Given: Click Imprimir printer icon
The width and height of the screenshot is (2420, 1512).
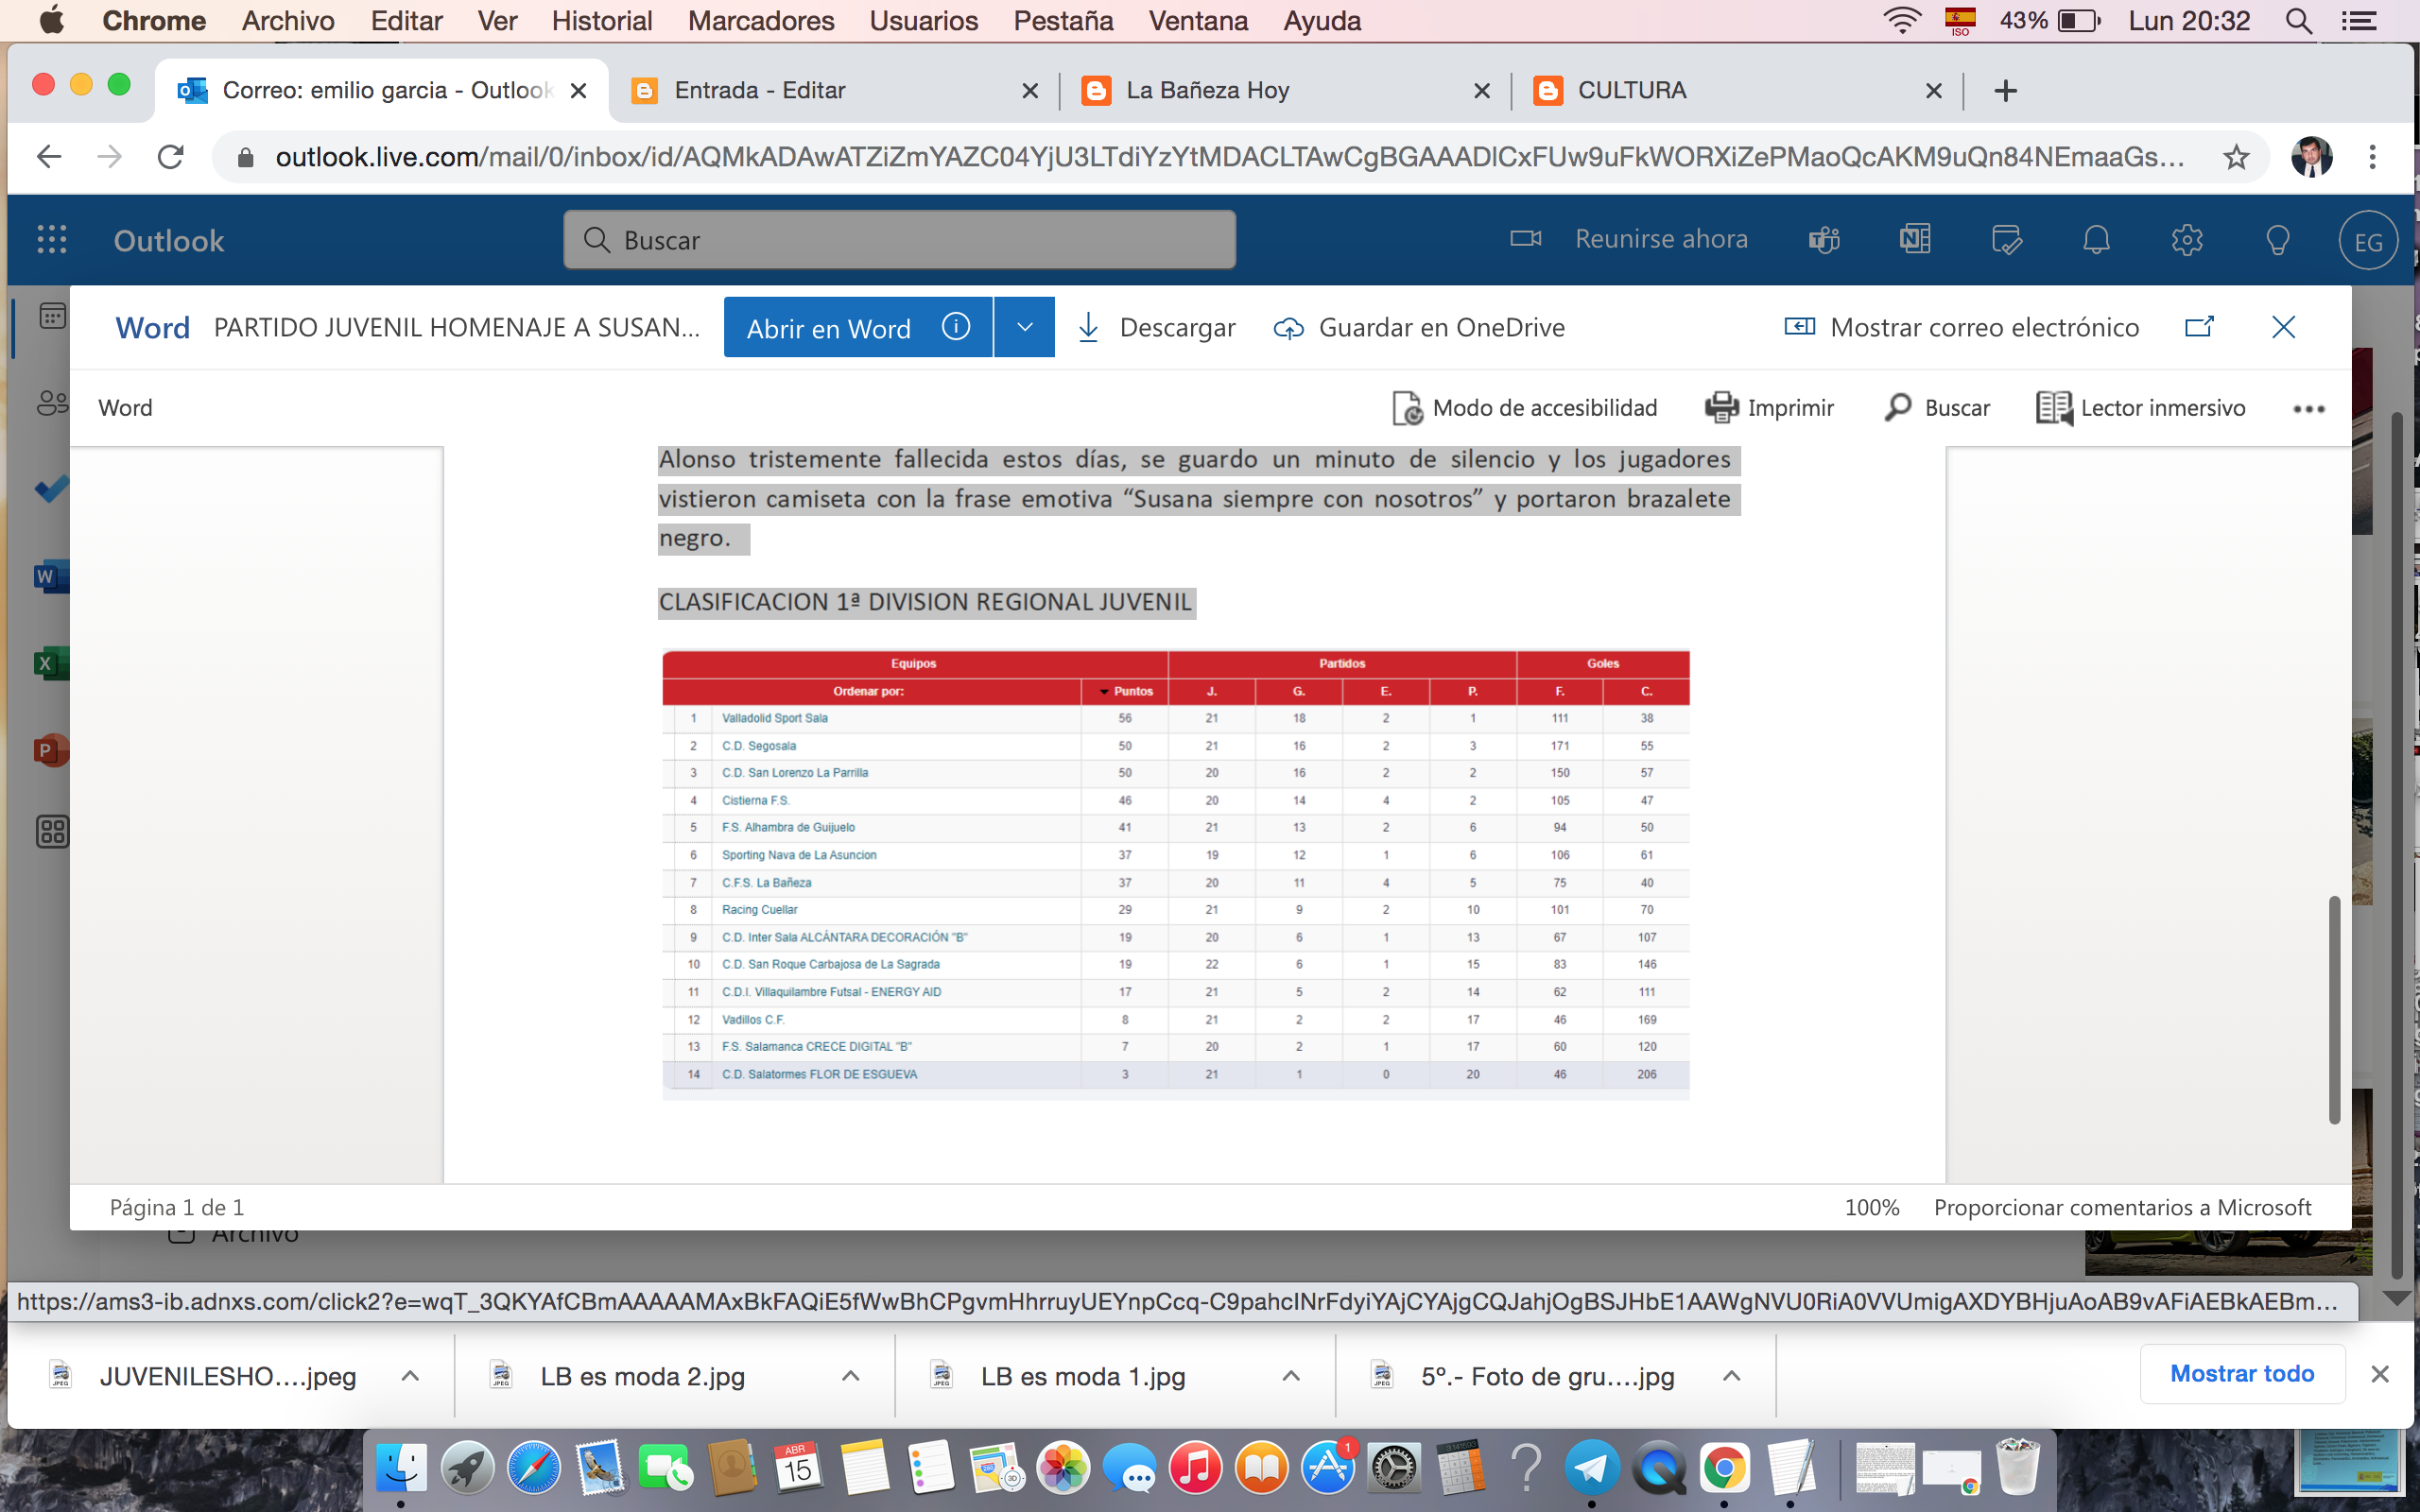Looking at the screenshot, I should coord(1721,408).
